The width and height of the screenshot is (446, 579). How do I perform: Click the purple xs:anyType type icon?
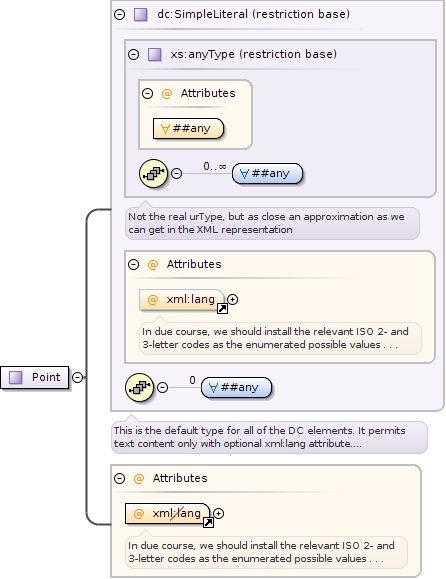[154, 55]
